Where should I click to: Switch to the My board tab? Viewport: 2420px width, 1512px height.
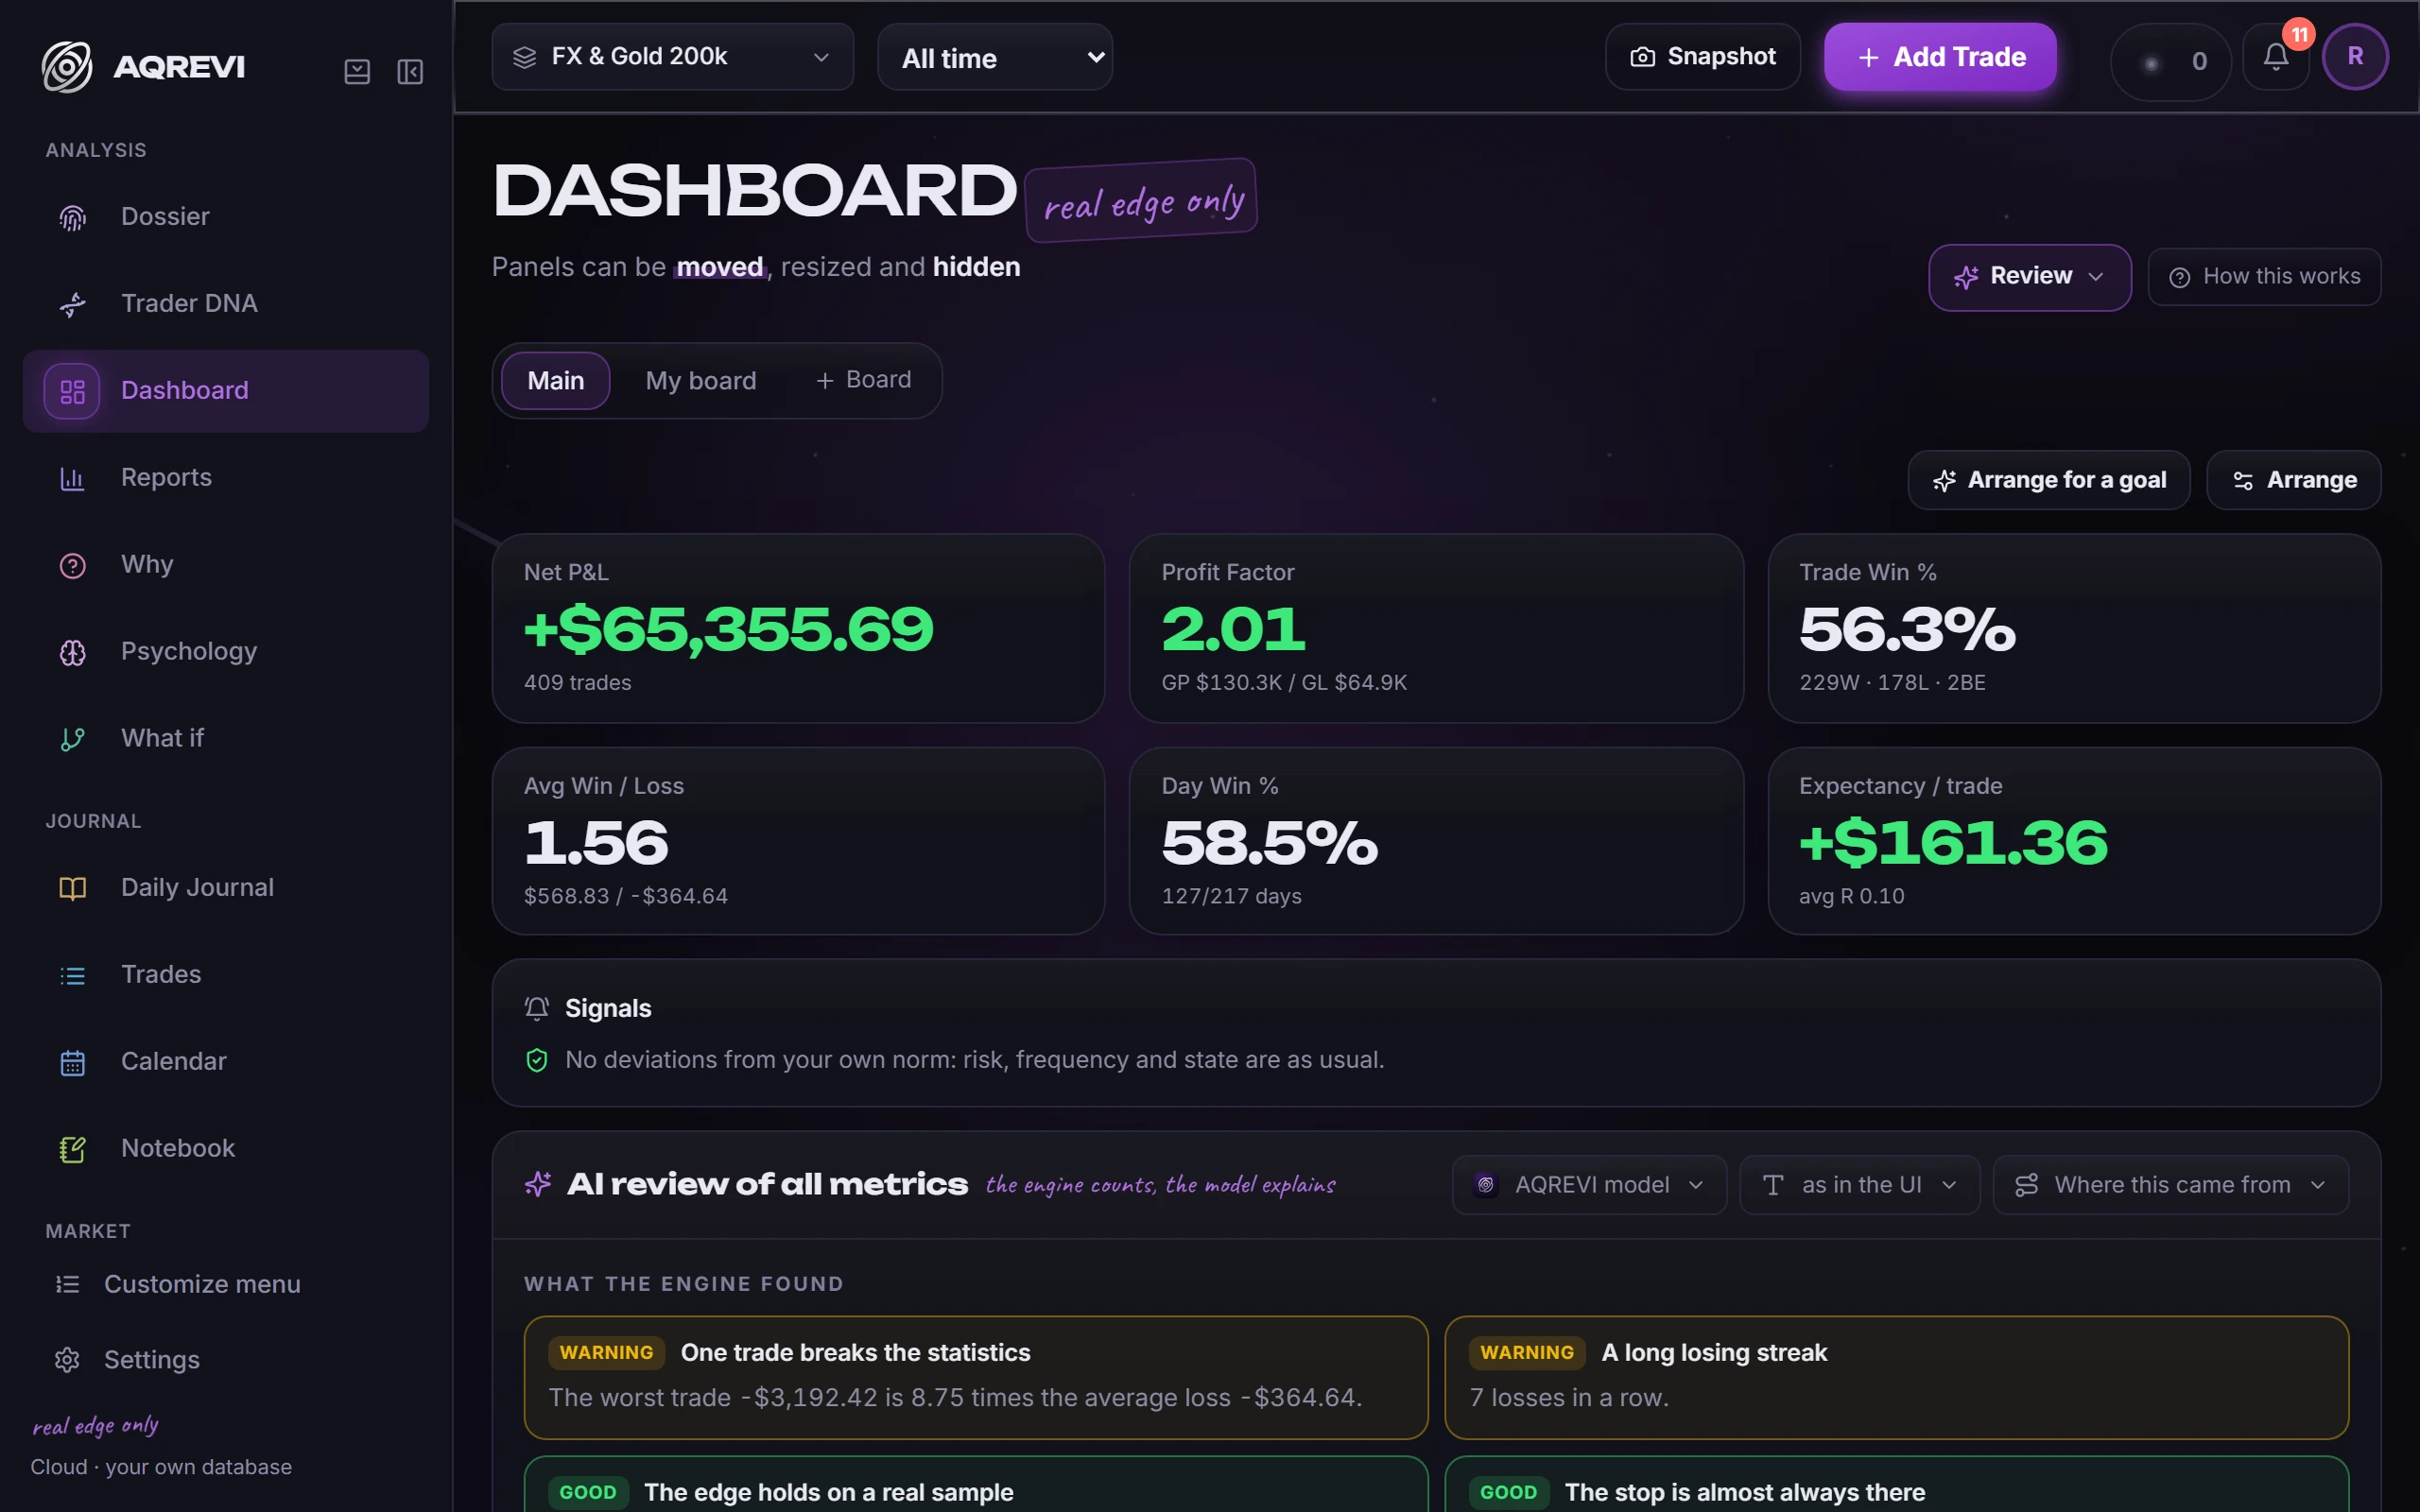[x=701, y=381]
